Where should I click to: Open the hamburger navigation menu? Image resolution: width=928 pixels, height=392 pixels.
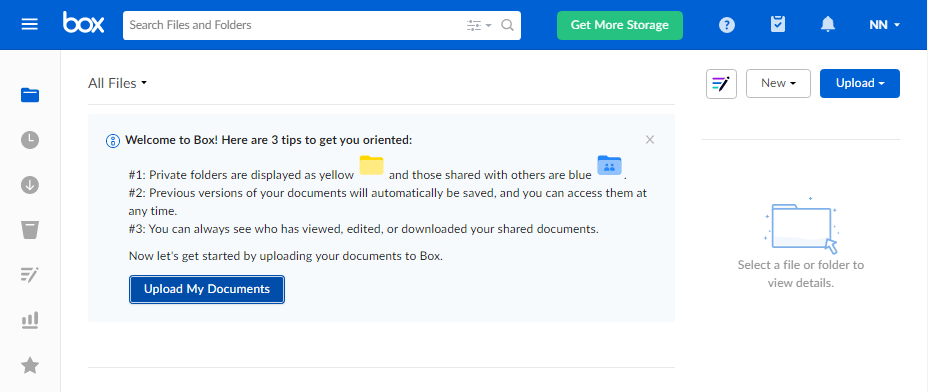pyautogui.click(x=30, y=24)
